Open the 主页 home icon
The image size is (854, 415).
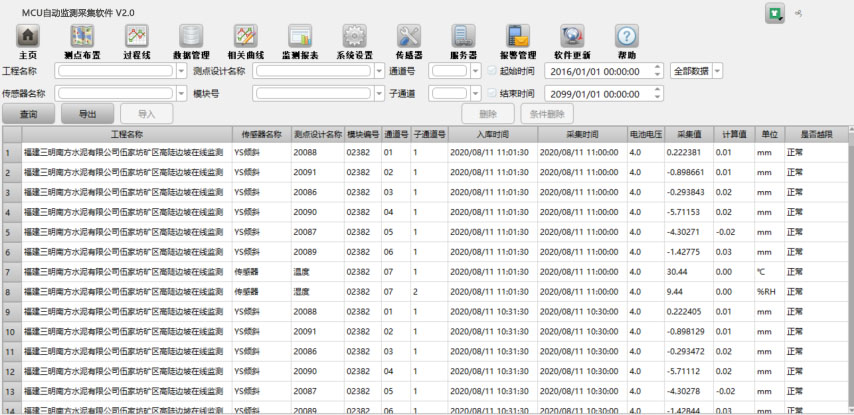28,36
